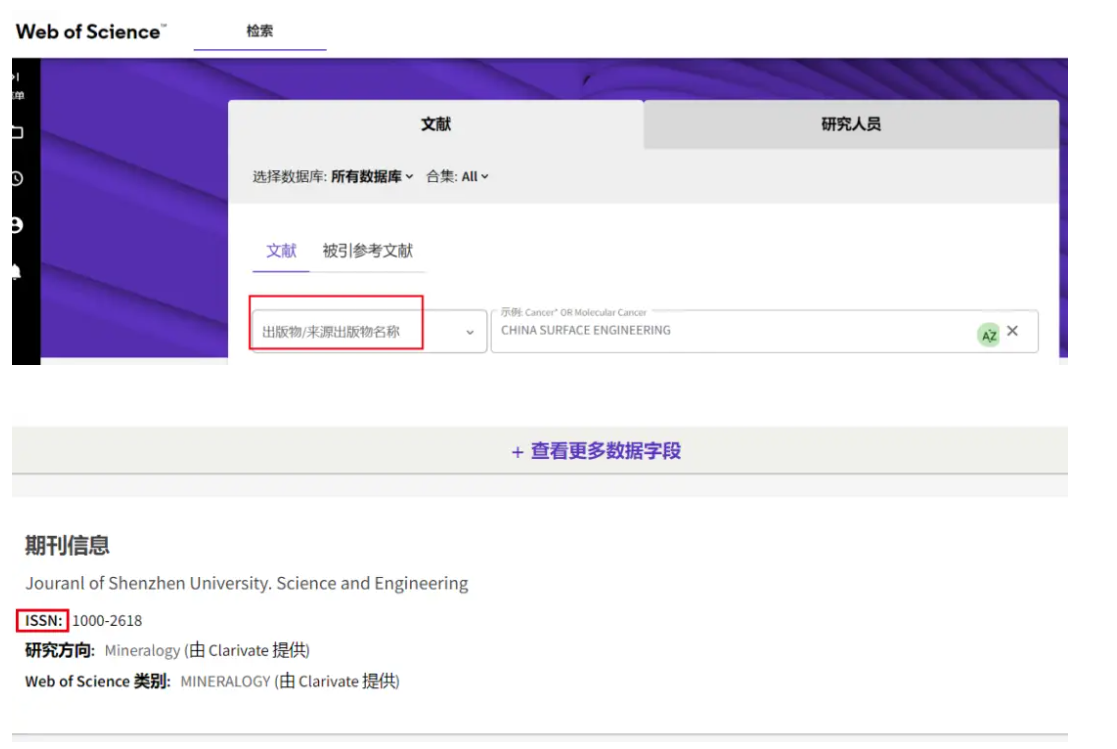Click the CHINA SURFACE ENGINEERING search input
The width and height of the screenshot is (1117, 749).
(x=730, y=331)
